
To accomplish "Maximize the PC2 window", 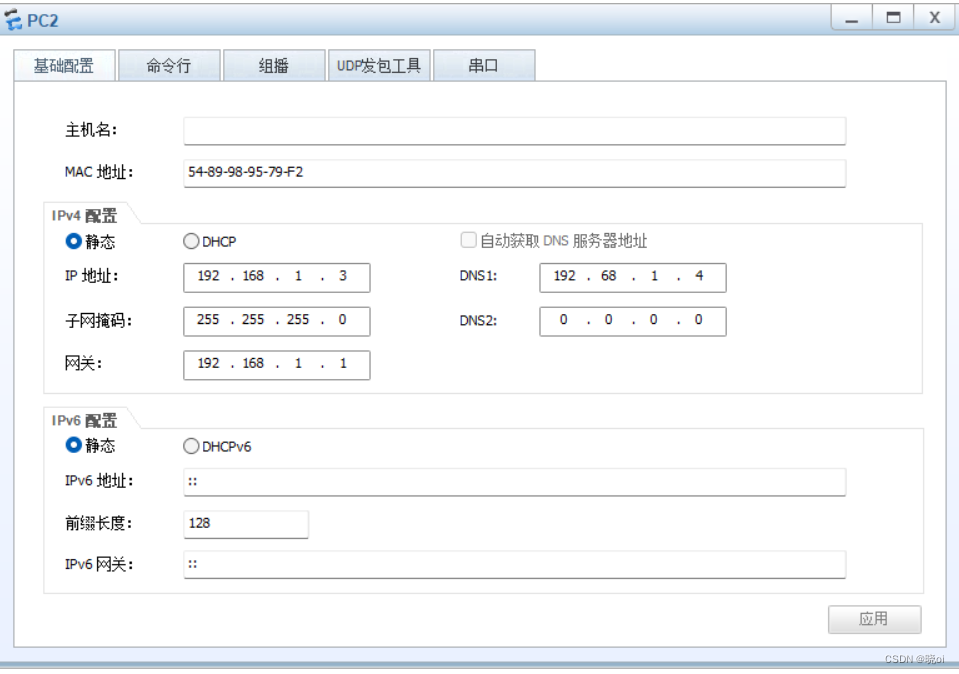I will pos(893,18).
